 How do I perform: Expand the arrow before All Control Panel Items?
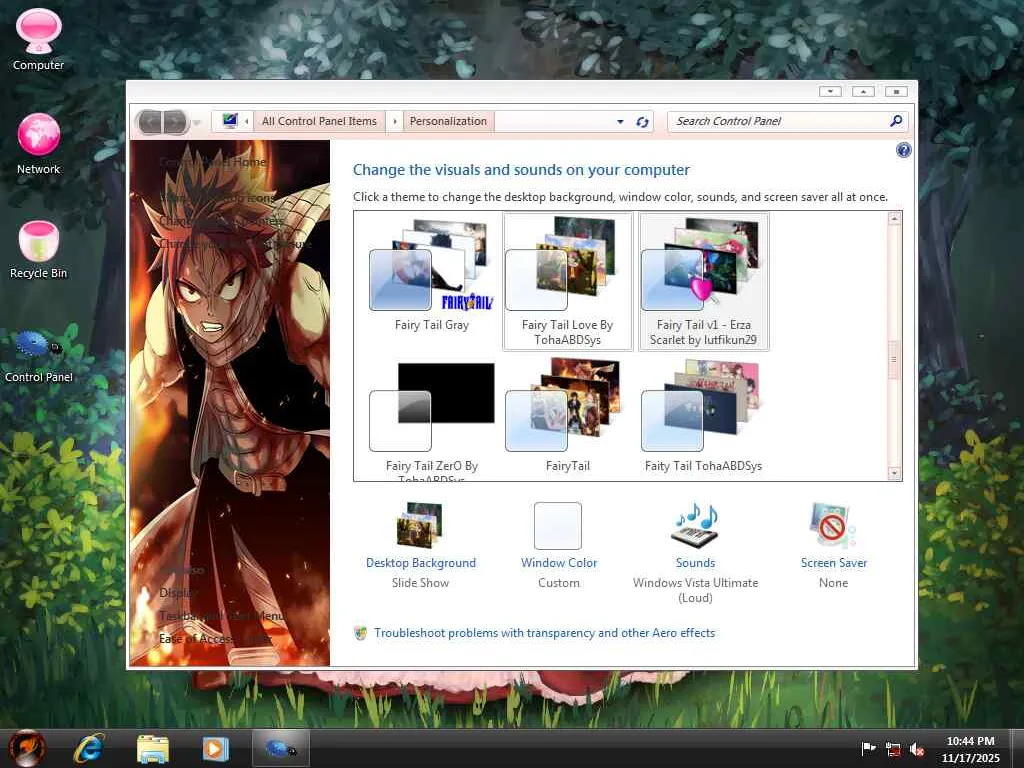pyautogui.click(x=246, y=121)
